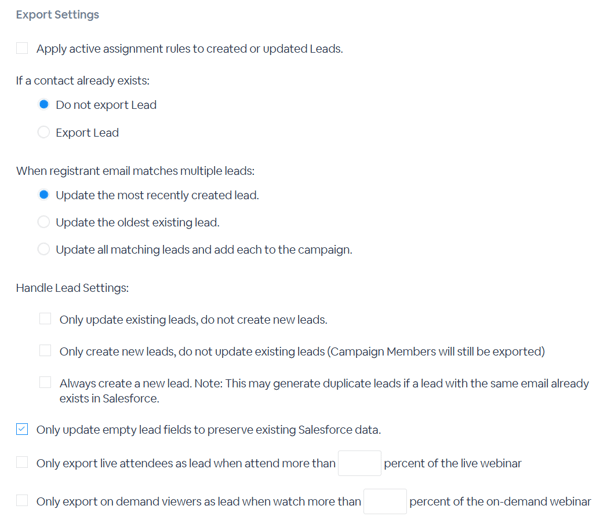Select the "Do not export Lead" radio option

(43, 104)
